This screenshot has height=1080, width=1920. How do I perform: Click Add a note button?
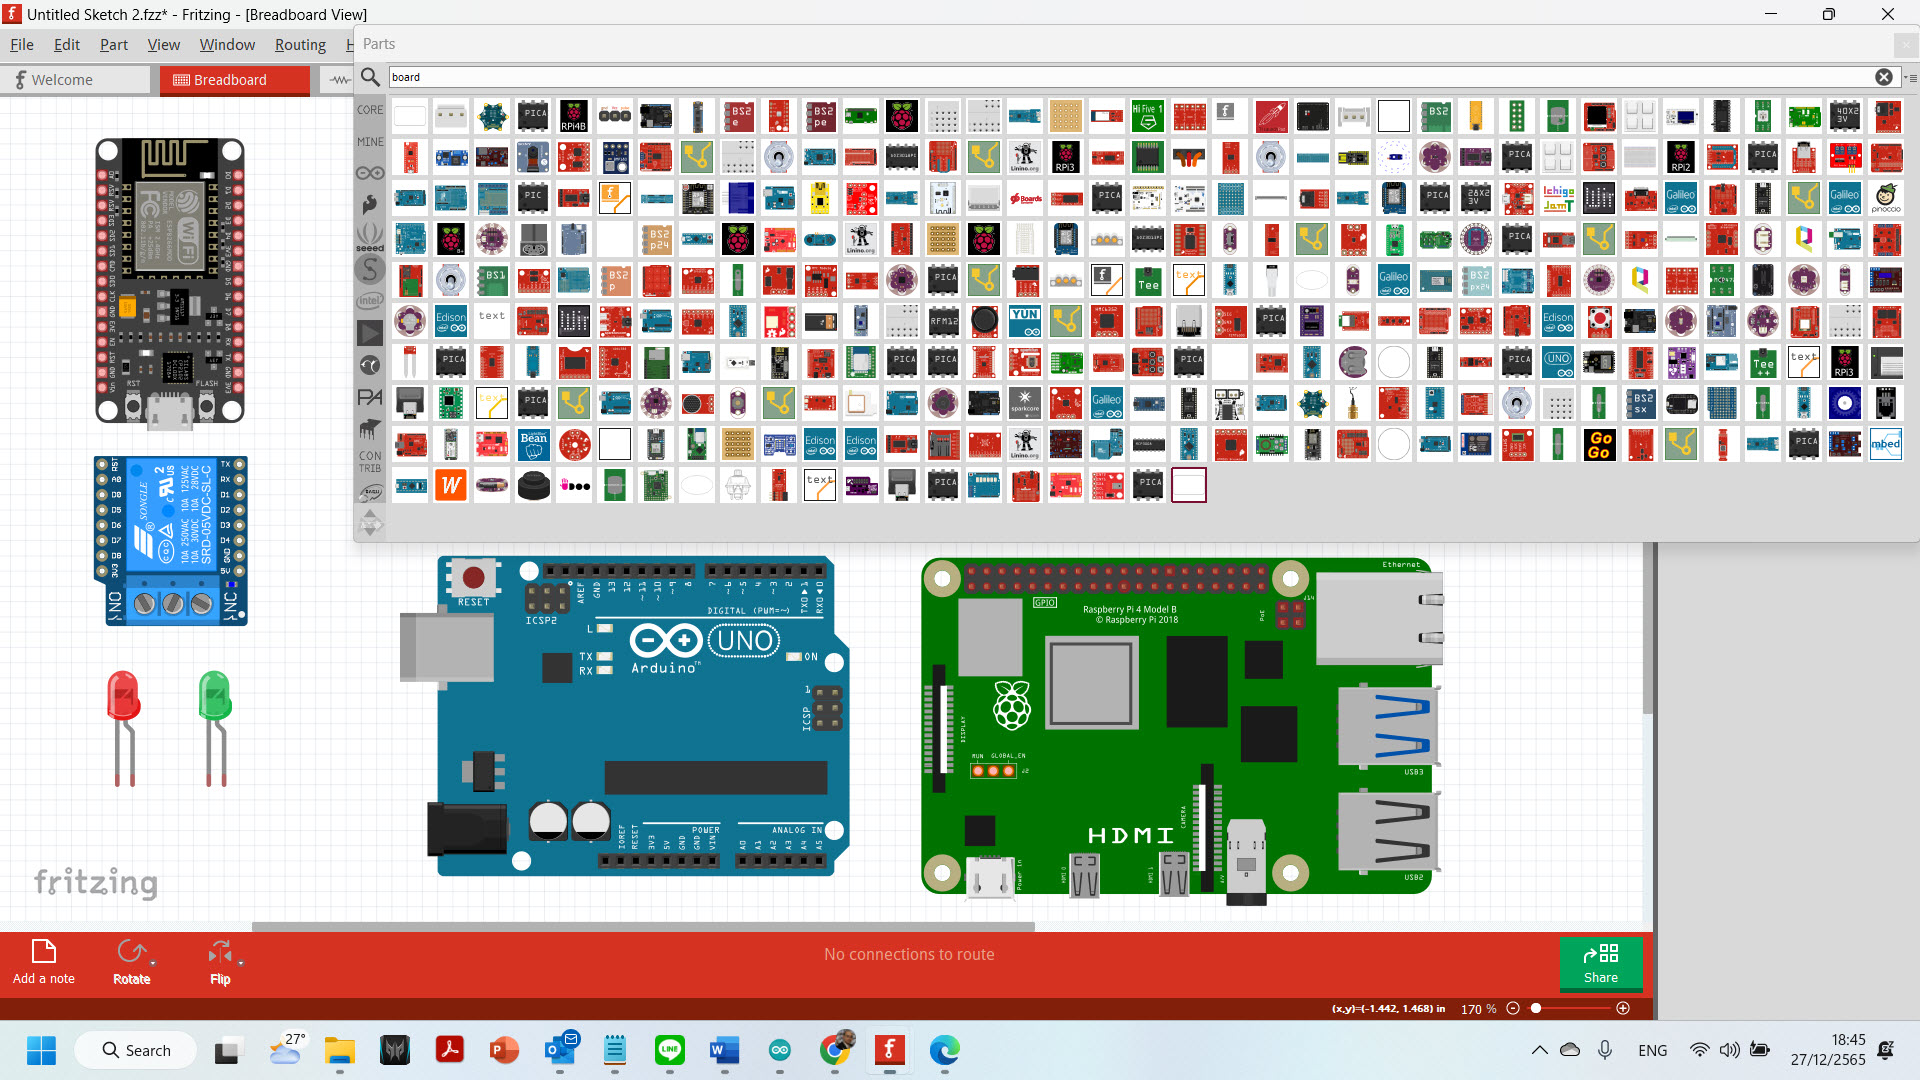(x=44, y=962)
